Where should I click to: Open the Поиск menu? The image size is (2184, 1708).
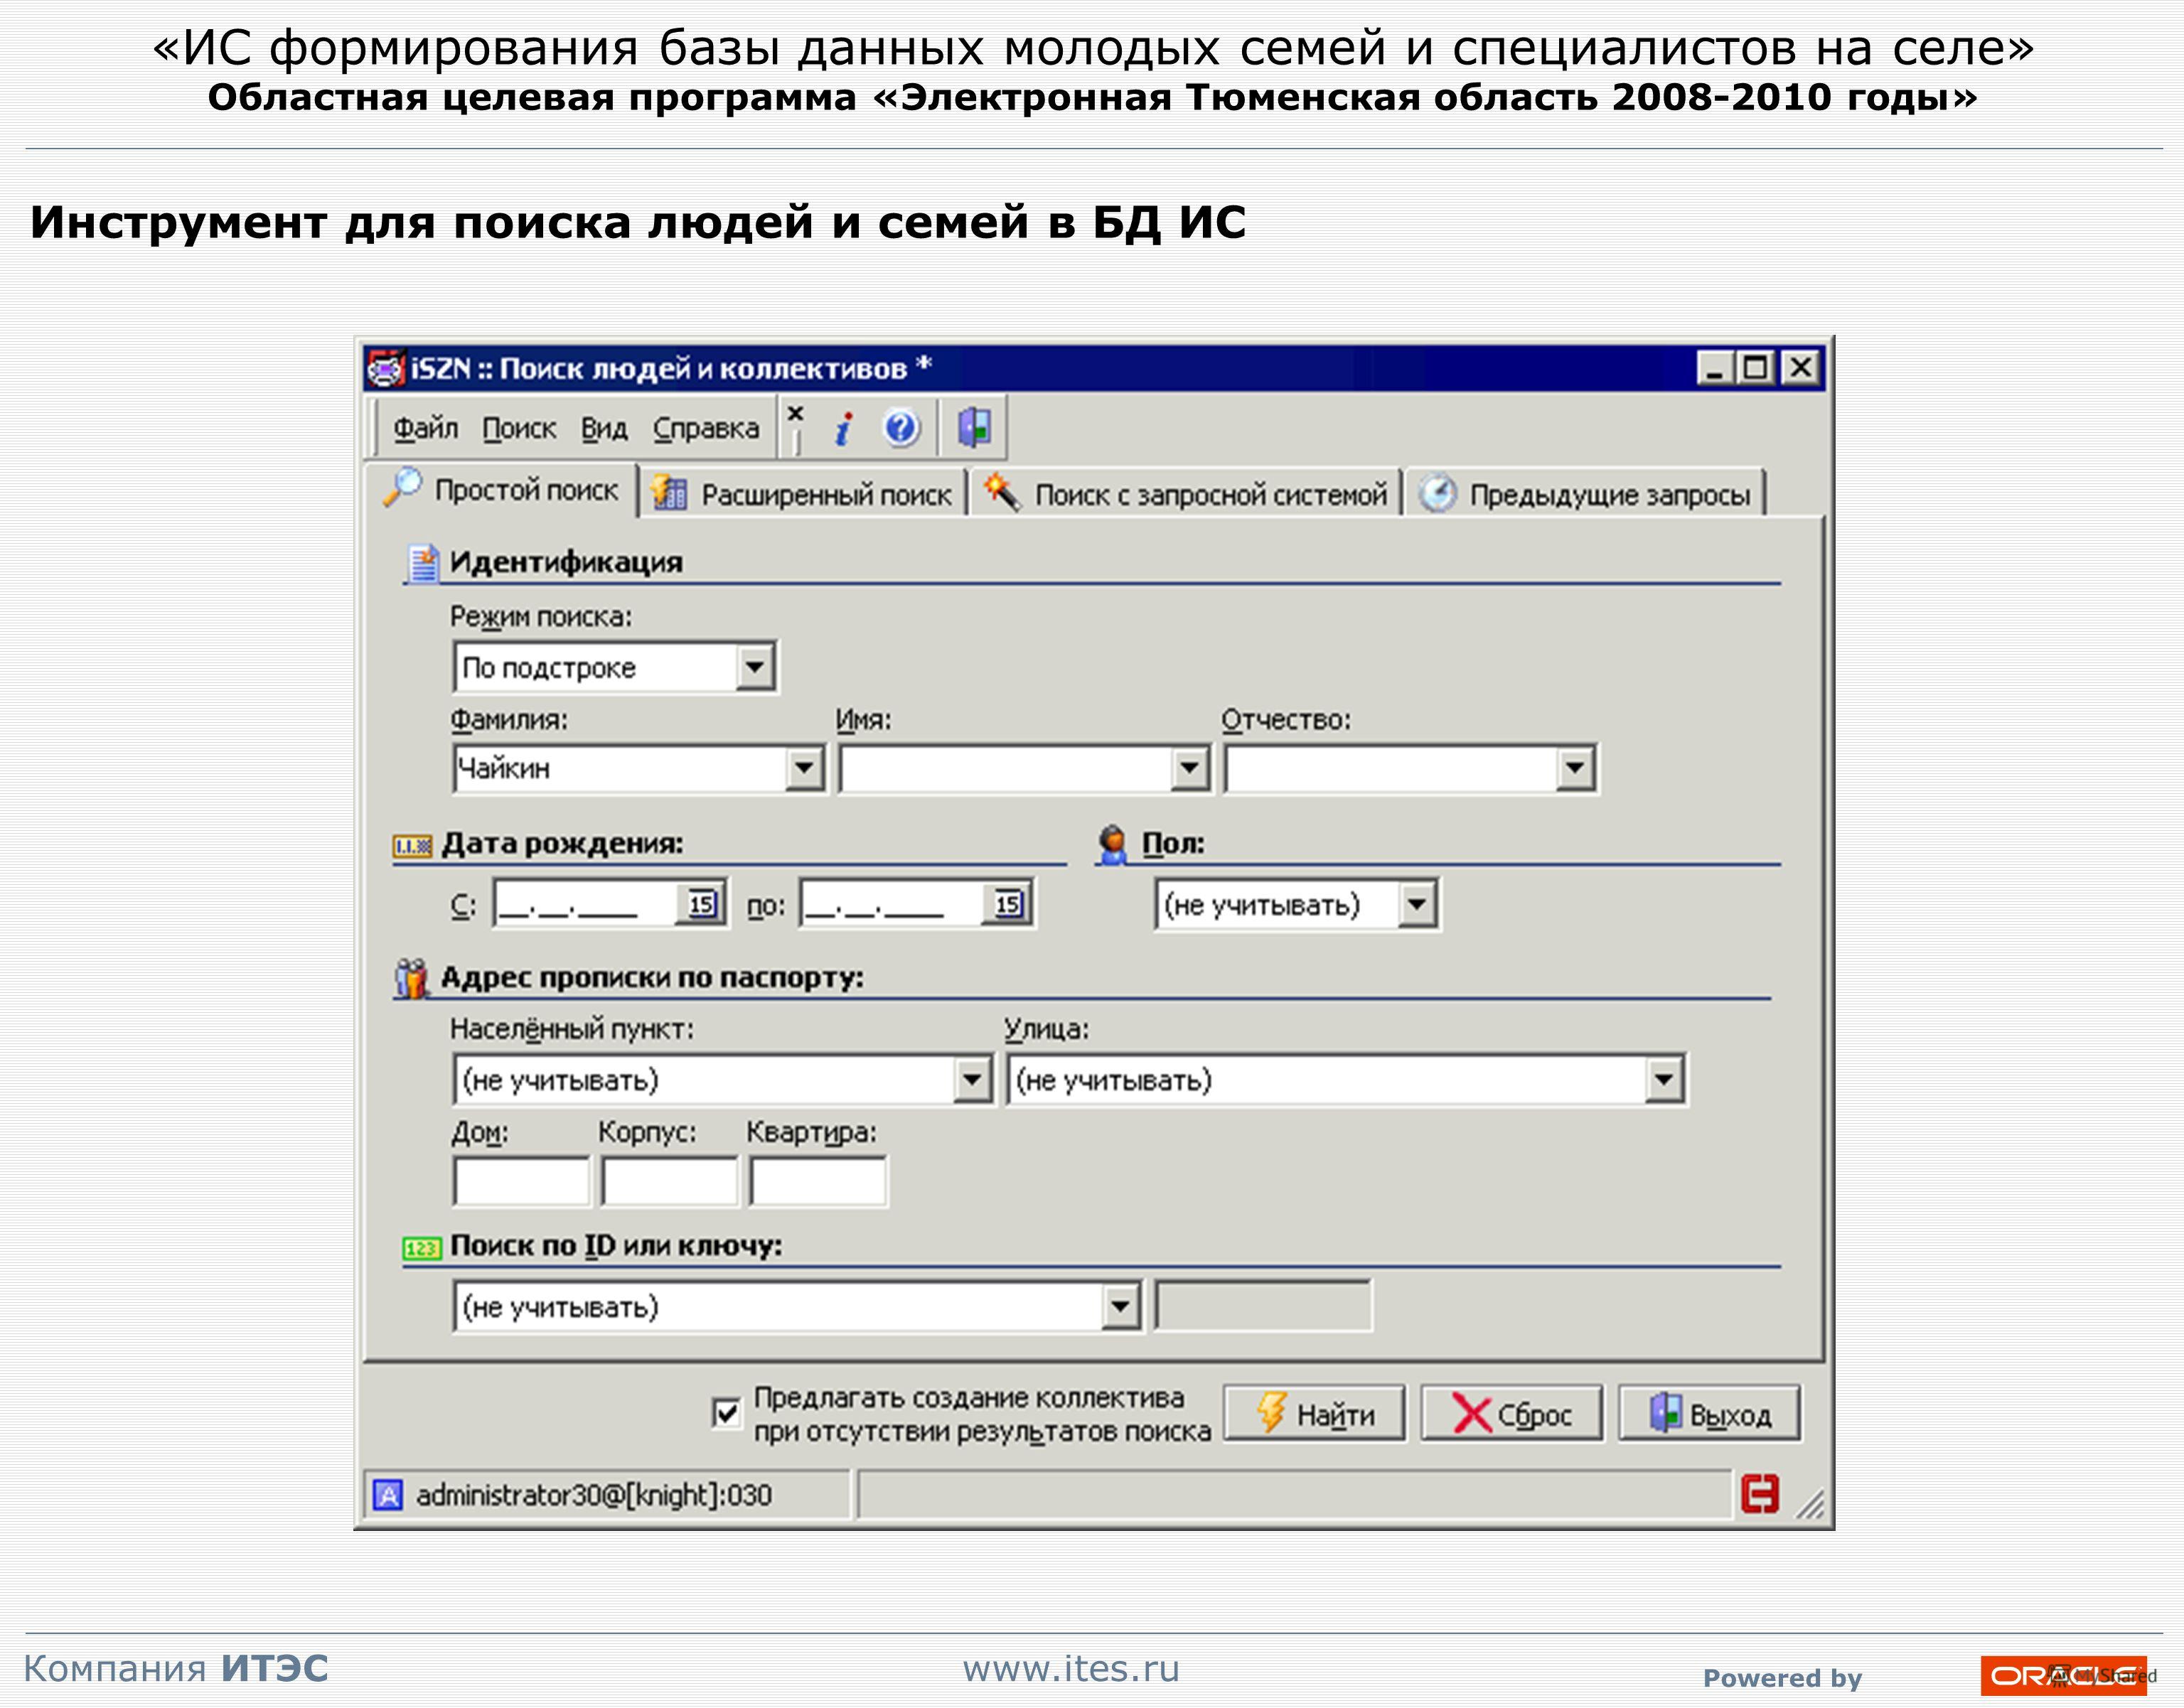(519, 429)
